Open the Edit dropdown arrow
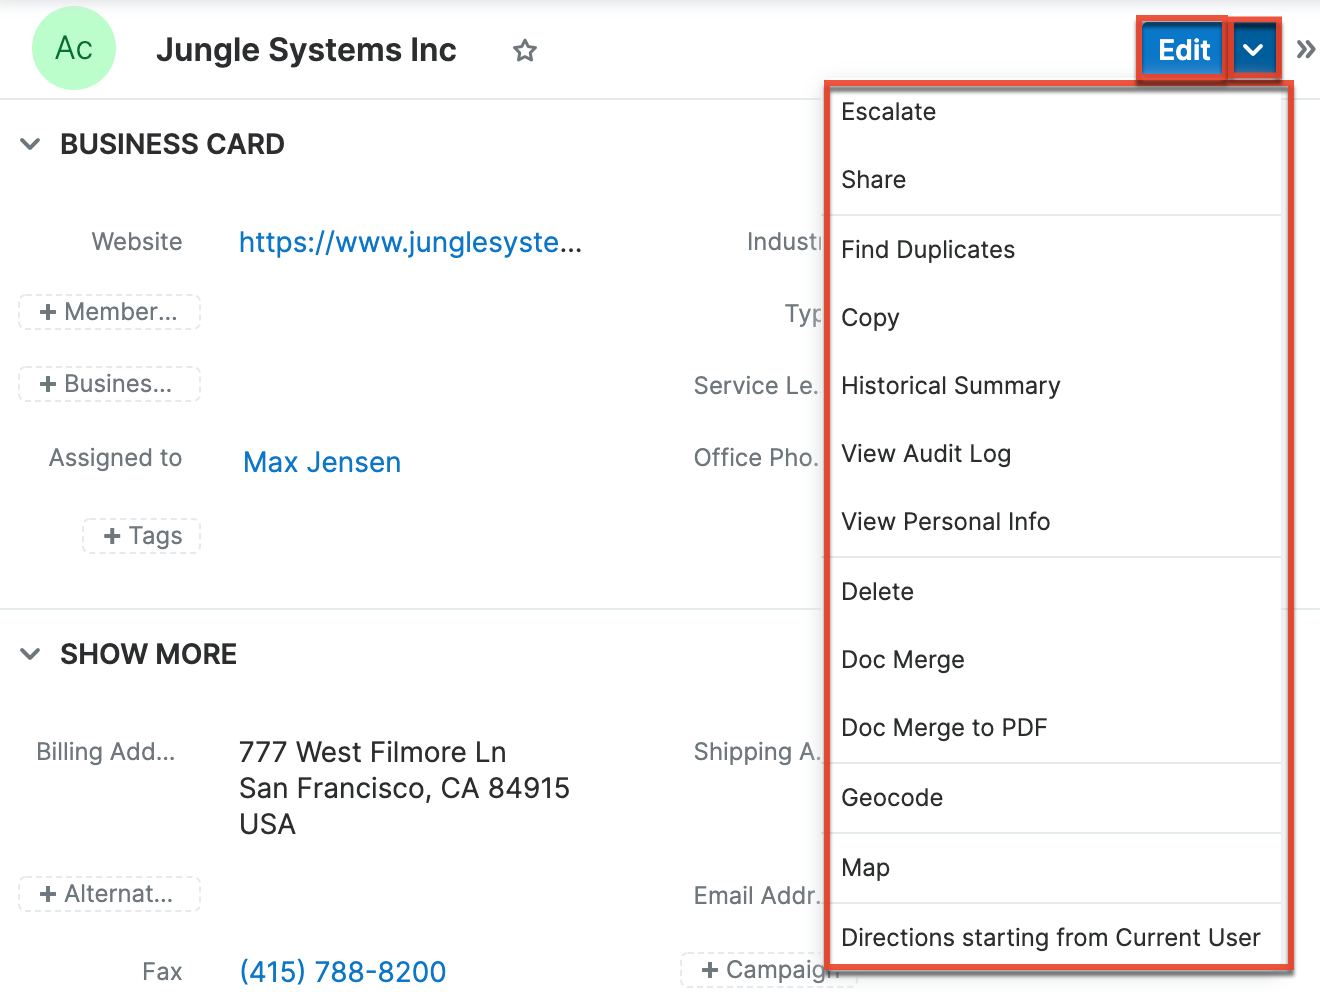Screen dimensions: 1320x992 pos(1255,47)
